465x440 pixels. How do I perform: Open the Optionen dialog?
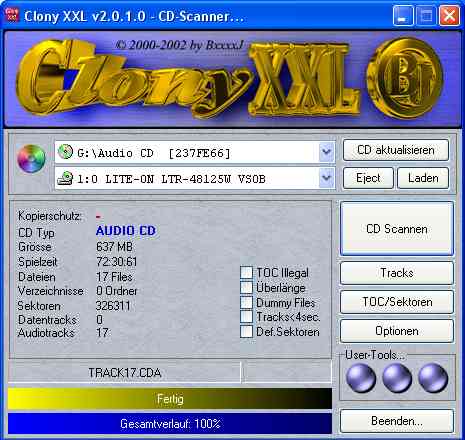click(x=397, y=331)
